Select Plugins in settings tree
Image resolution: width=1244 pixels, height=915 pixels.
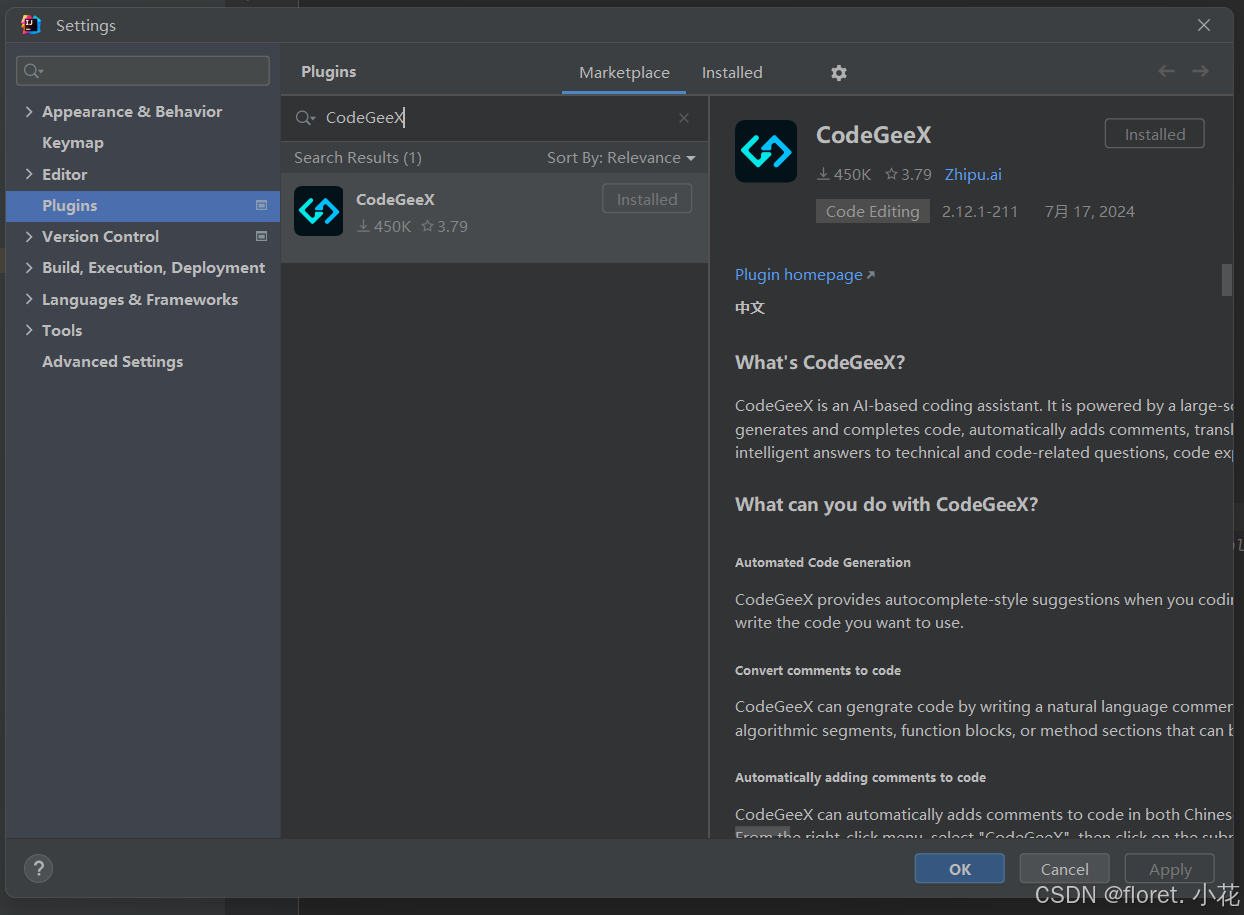[x=143, y=205]
